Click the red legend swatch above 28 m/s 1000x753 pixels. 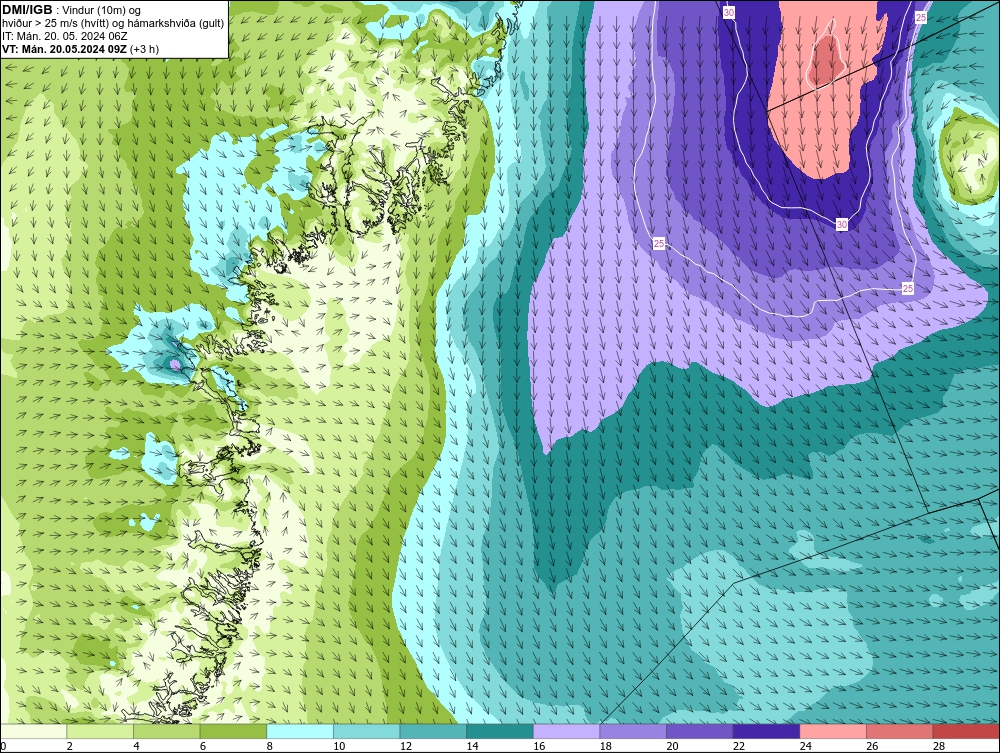966,731
